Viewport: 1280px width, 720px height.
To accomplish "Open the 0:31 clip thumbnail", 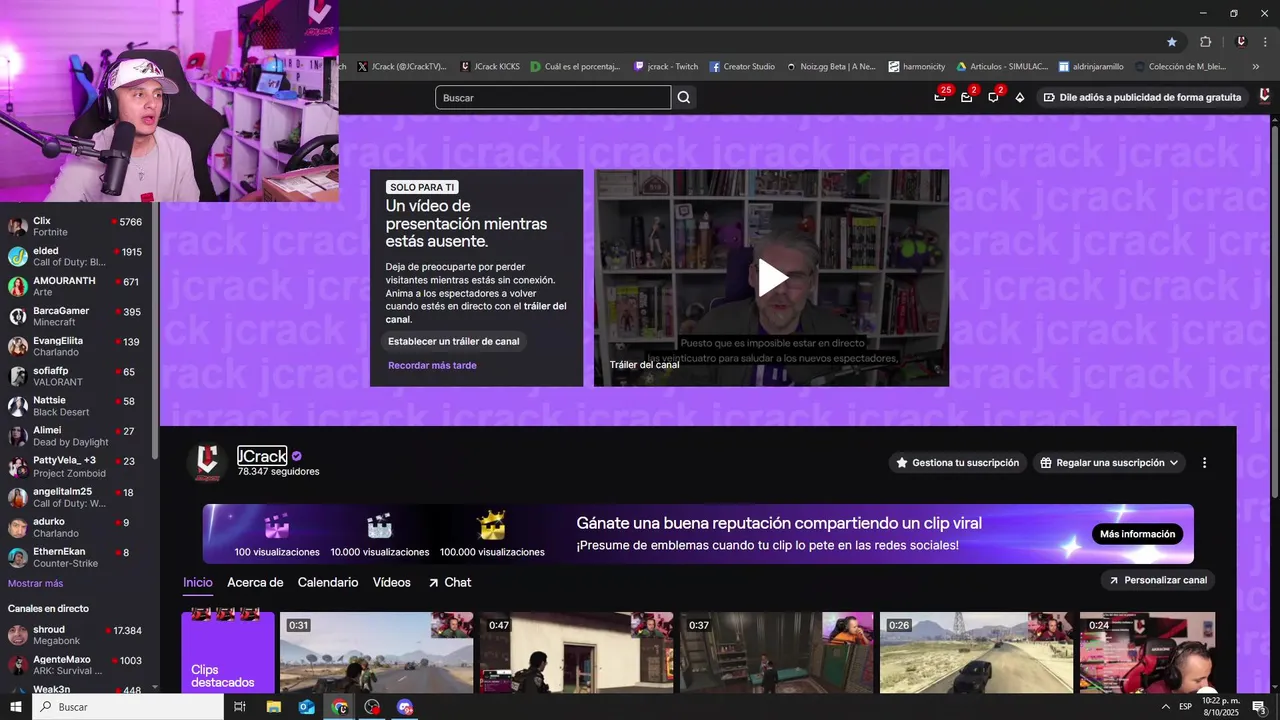I will point(377,652).
